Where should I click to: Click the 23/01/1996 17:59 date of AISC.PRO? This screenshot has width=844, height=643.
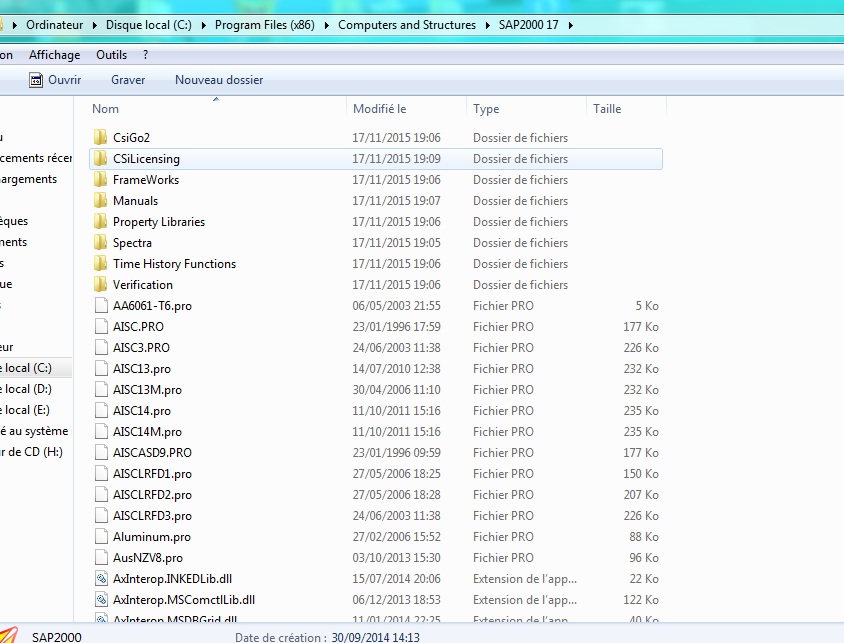(396, 327)
